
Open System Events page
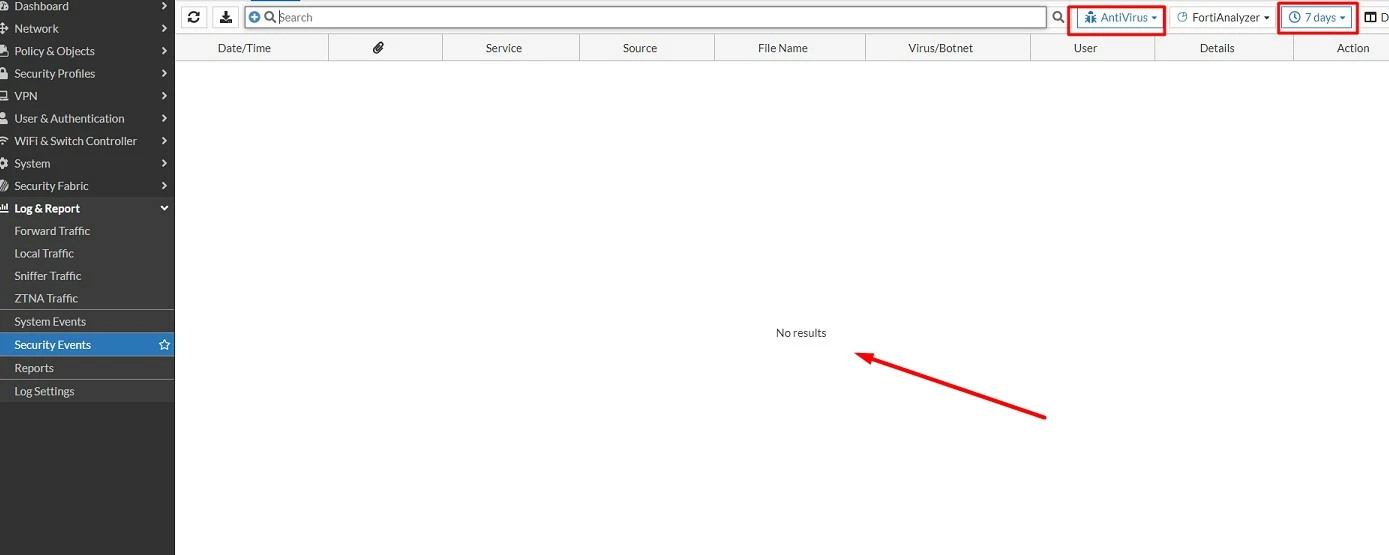pyautogui.click(x=87, y=322)
